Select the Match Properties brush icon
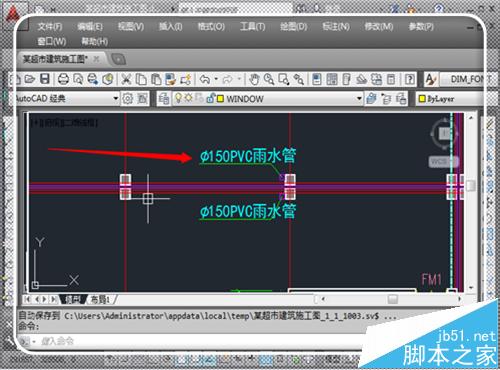 pyautogui.click(x=171, y=79)
